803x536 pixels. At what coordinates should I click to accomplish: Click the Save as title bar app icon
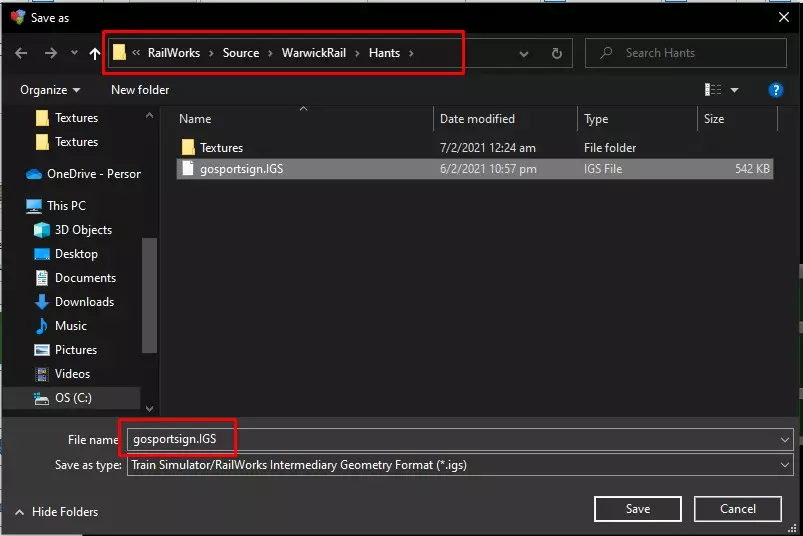[18, 17]
